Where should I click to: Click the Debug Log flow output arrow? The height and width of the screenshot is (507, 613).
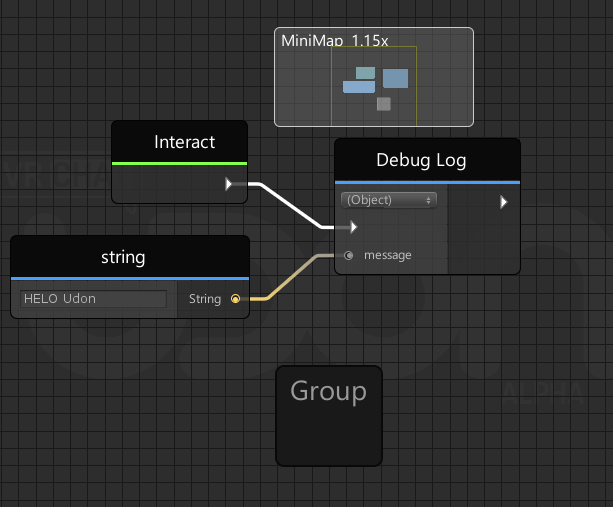(504, 202)
